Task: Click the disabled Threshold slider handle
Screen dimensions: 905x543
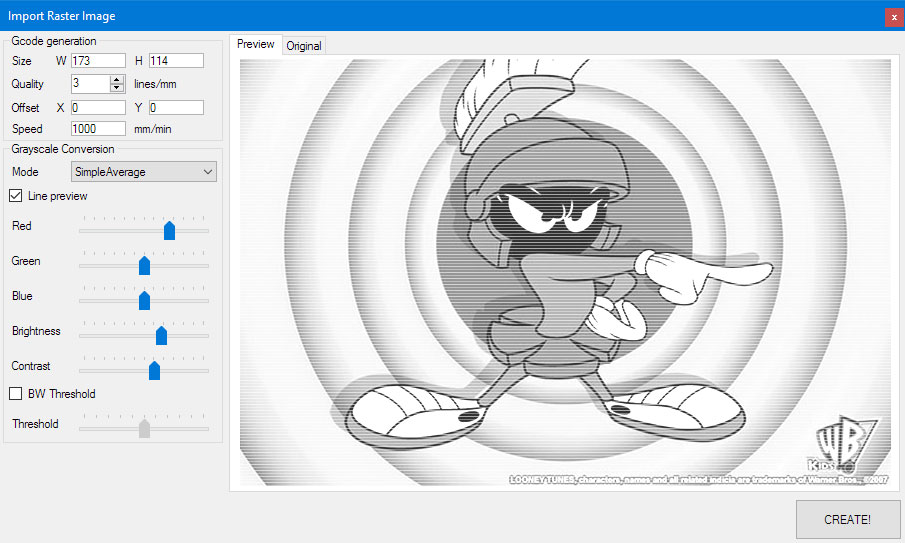Action: (x=144, y=428)
